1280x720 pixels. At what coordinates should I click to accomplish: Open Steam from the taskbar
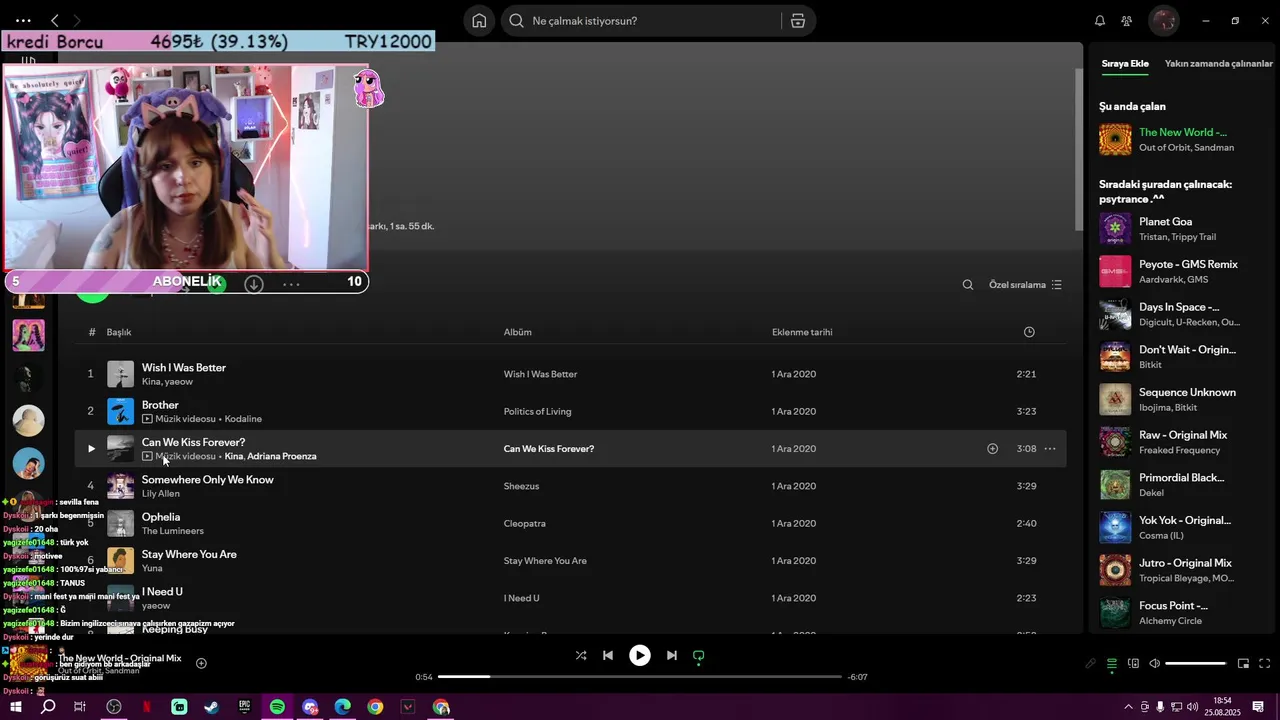[x=212, y=707]
